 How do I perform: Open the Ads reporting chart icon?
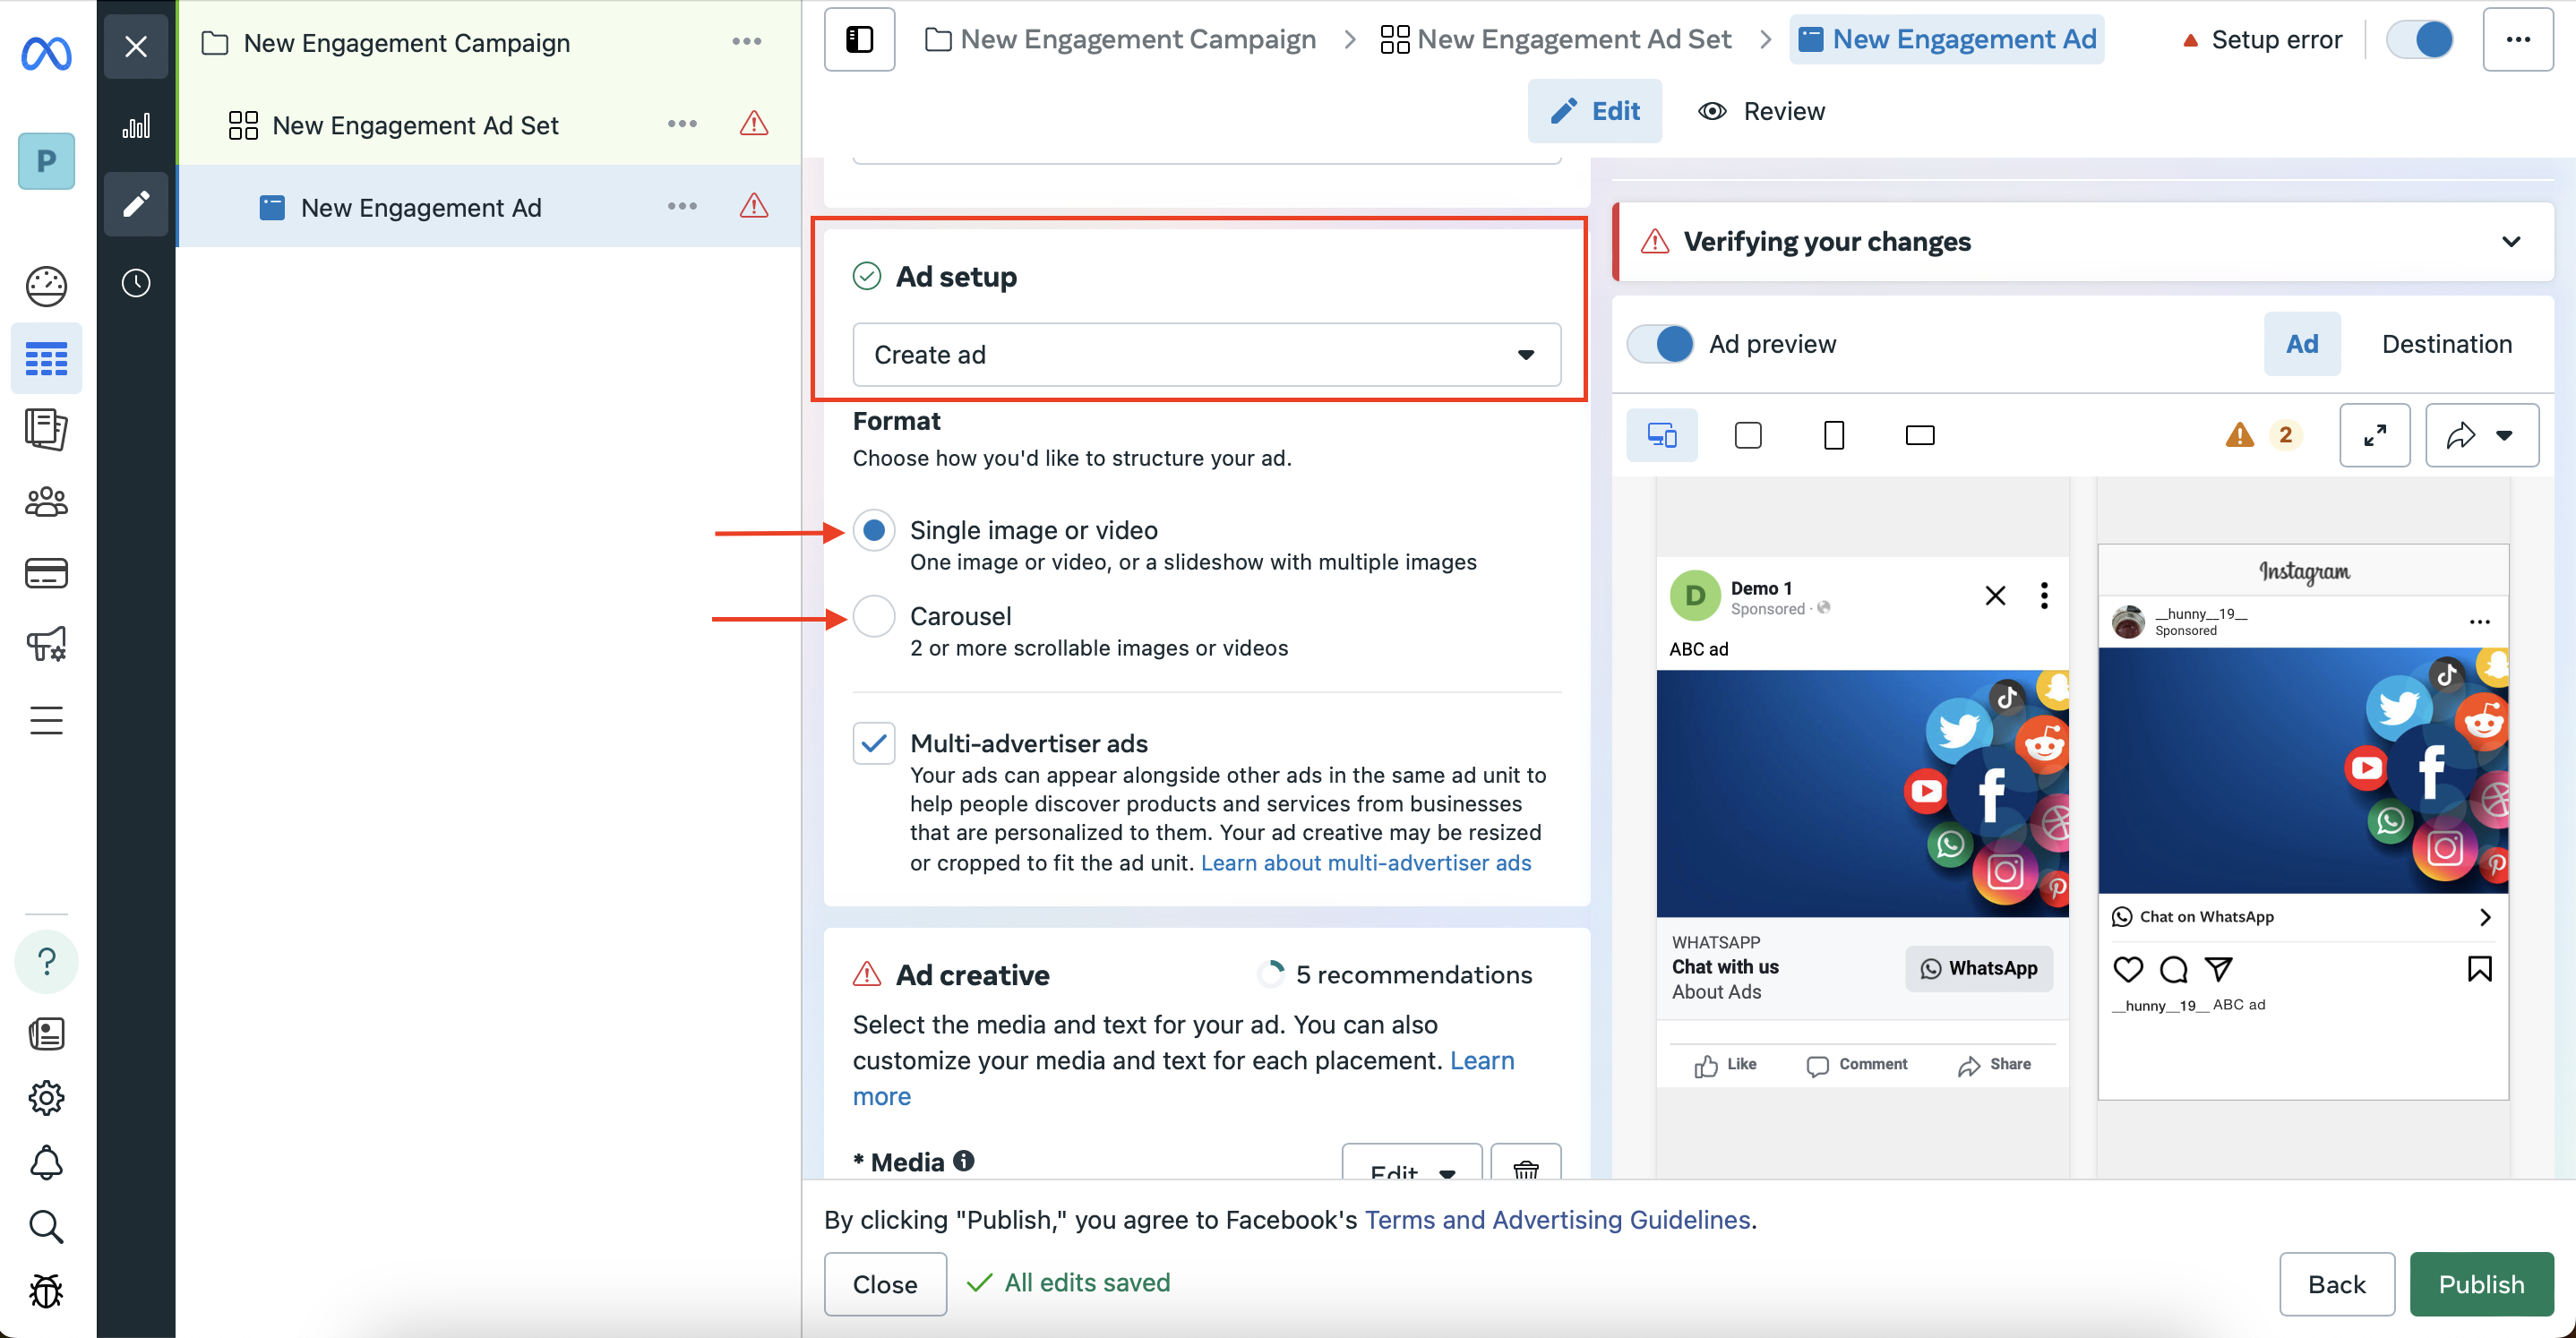(136, 126)
